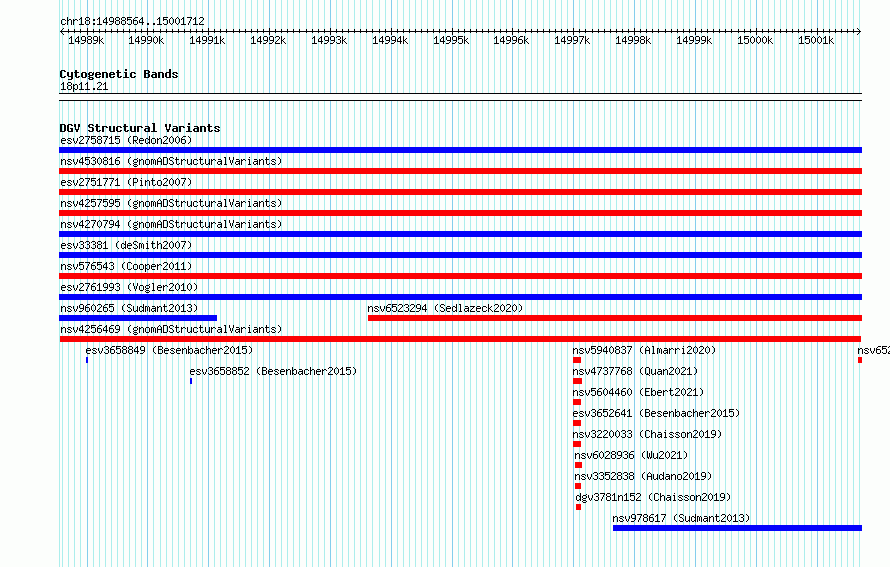This screenshot has height=567, width=890.
Task: Click the tiny blue marker under esv3658849
Action: tap(87, 360)
